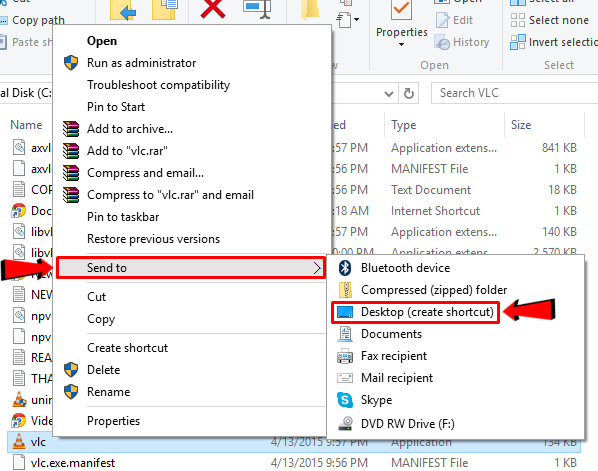Open Properties from context menu
The image size is (598, 471).
[x=113, y=421]
